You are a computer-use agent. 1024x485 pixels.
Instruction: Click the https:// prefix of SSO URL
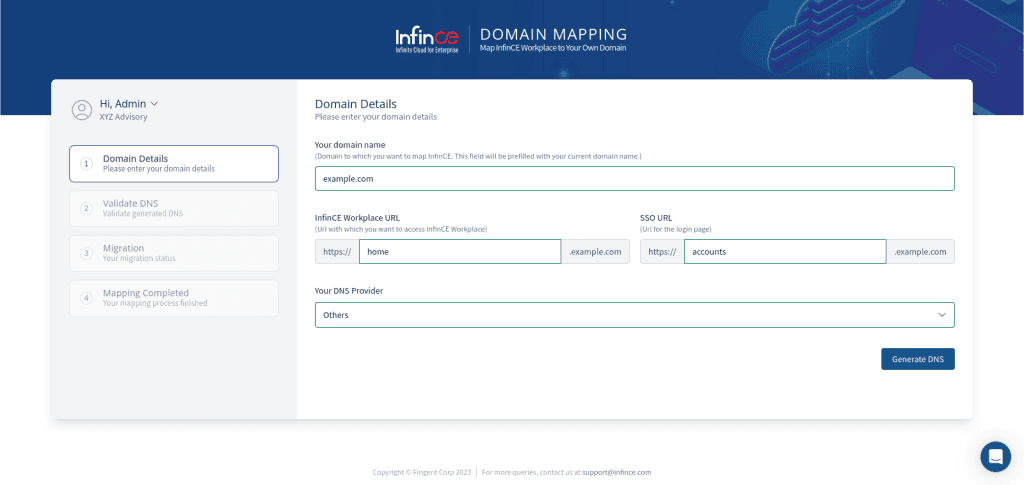pyautogui.click(x=662, y=251)
